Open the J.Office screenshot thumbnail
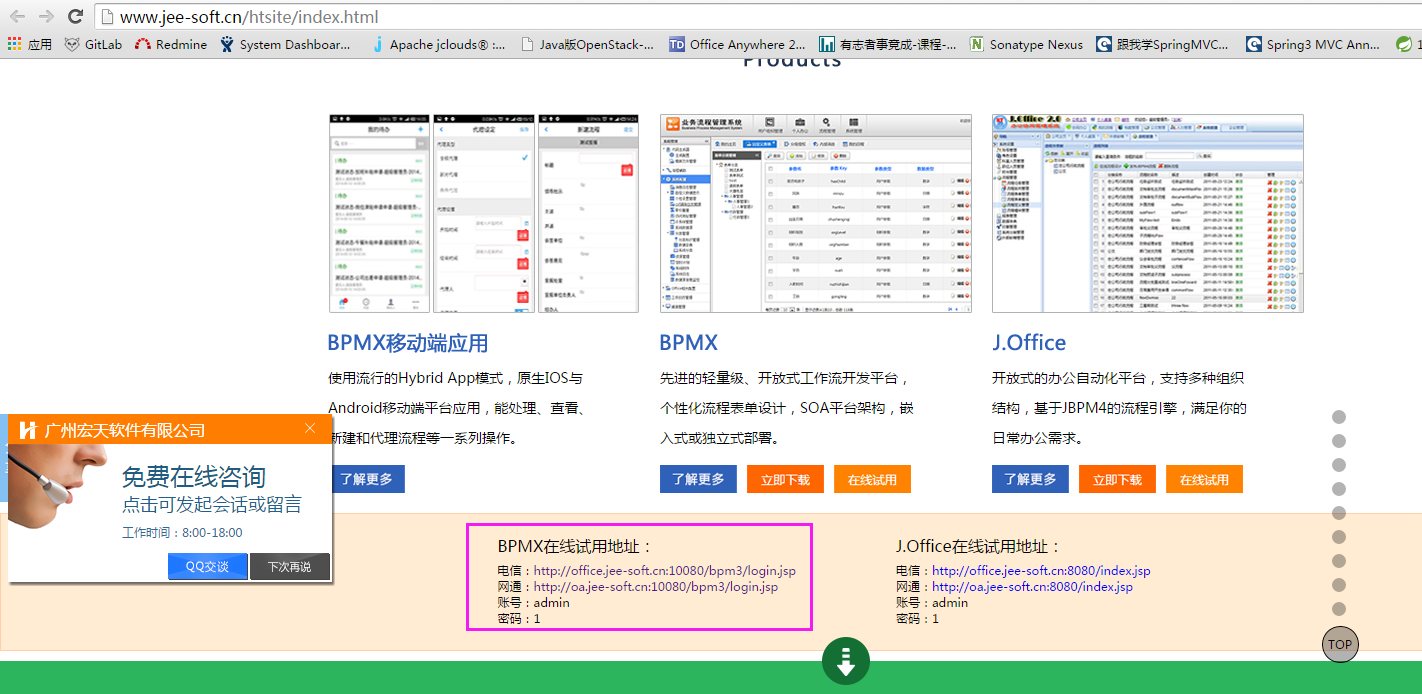Image resolution: width=1422 pixels, height=694 pixels. (x=1148, y=213)
